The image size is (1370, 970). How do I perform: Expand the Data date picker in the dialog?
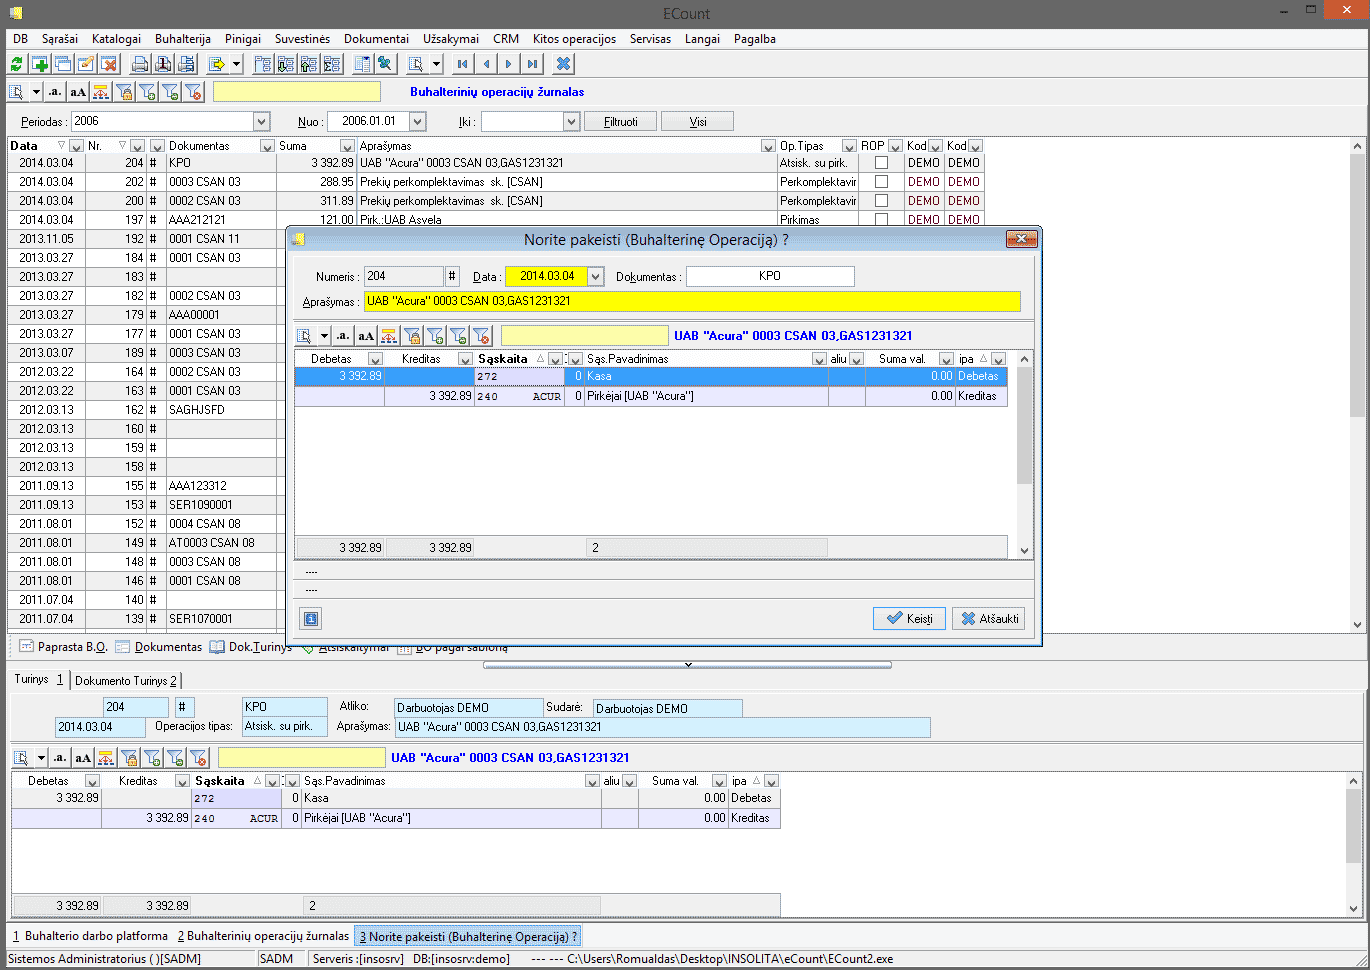pyautogui.click(x=596, y=277)
